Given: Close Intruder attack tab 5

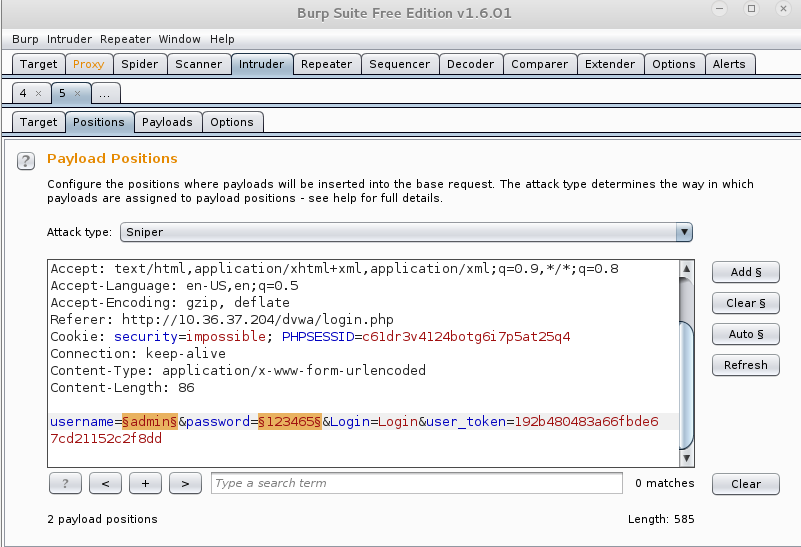Looking at the screenshot, I should (x=78, y=93).
